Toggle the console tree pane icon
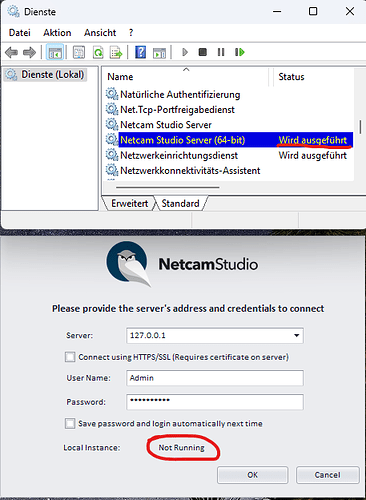This screenshot has width=366, height=500. [x=55, y=52]
